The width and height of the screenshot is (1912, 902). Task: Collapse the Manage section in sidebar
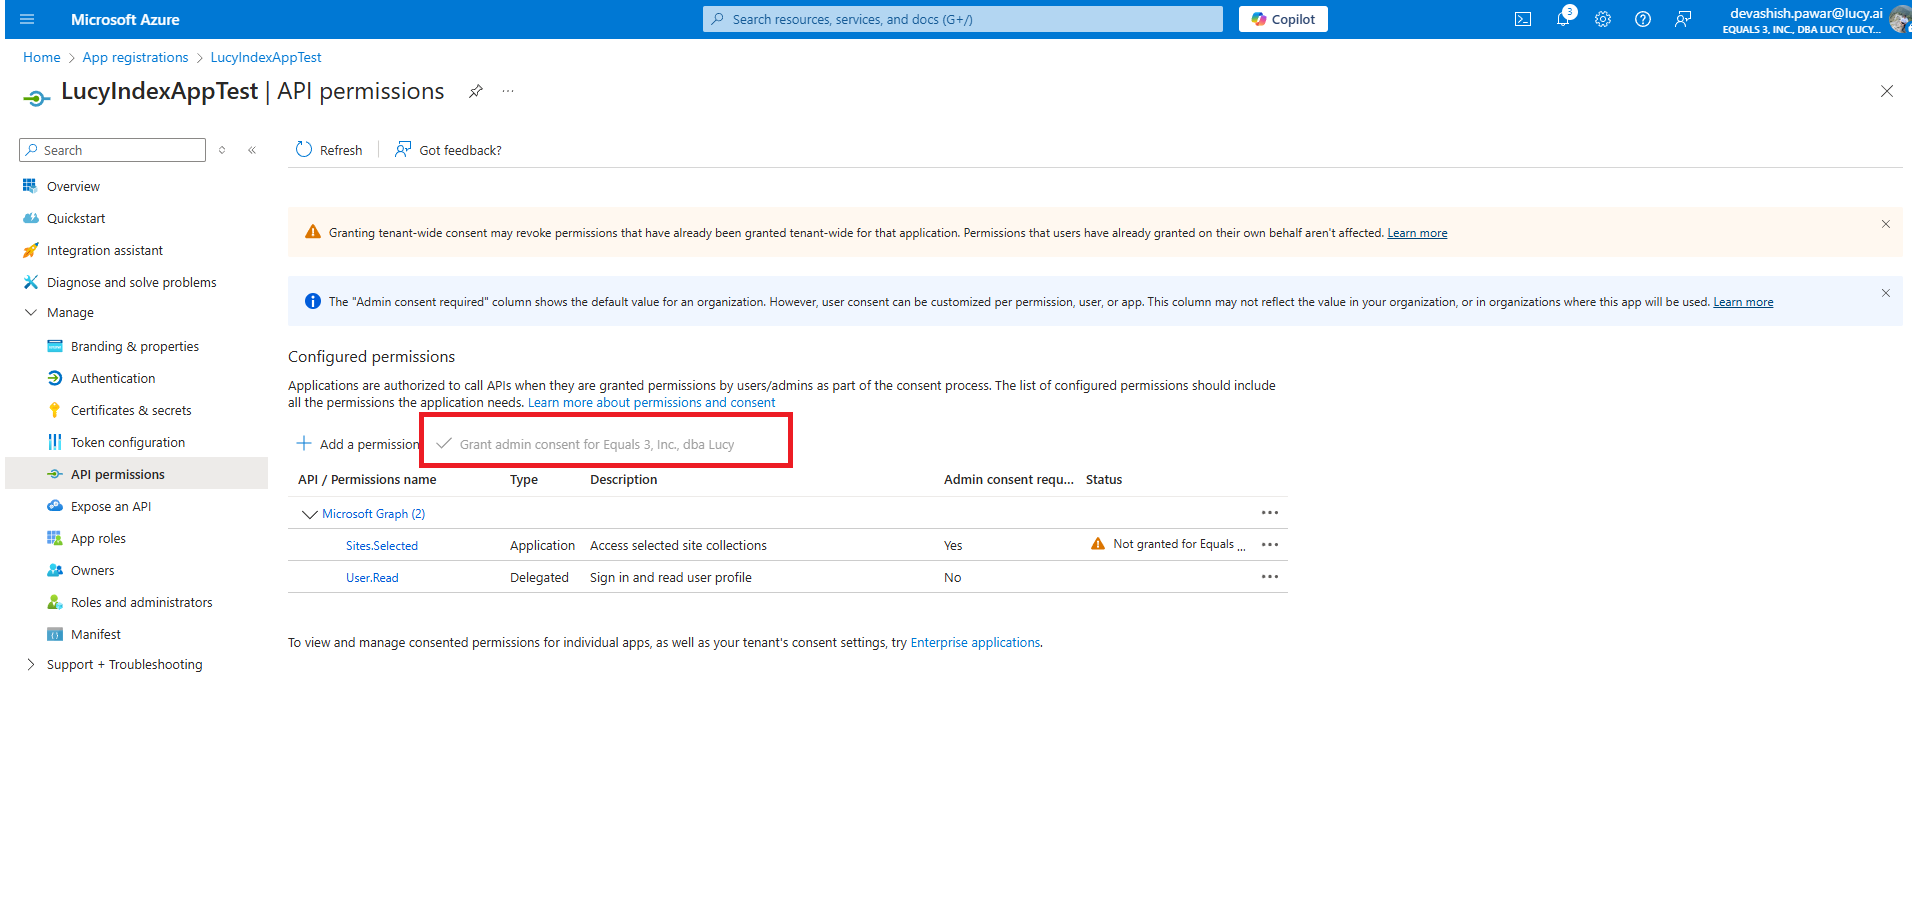[31, 312]
